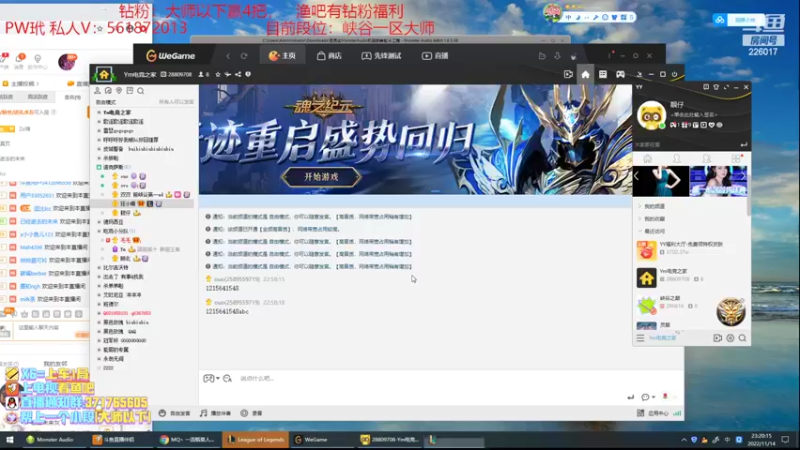Expand 虎城警备 channel tree item
The height and width of the screenshot is (450, 800).
(x=99, y=149)
